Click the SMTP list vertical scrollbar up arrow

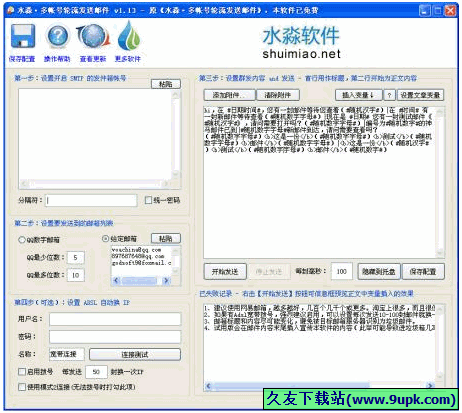click(176, 94)
